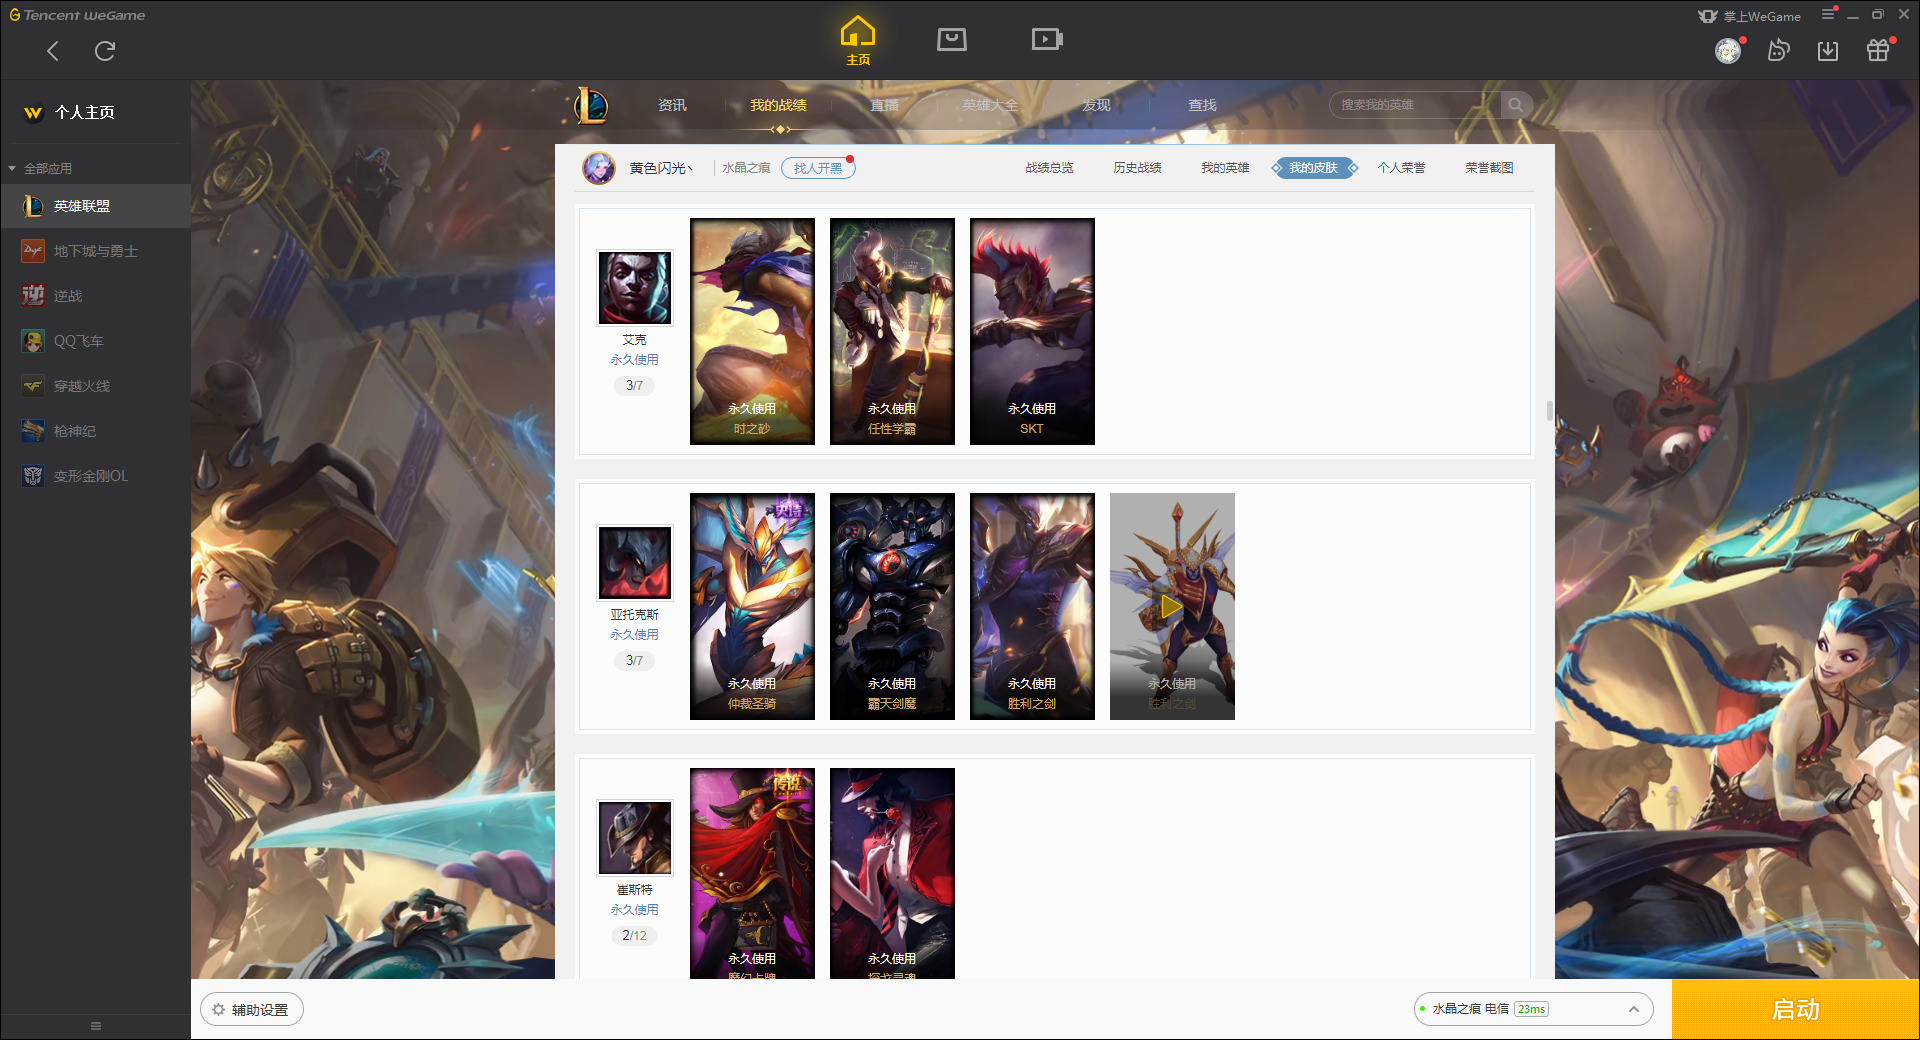Click the 找人开黑 button
The height and width of the screenshot is (1040, 1920).
coord(818,168)
